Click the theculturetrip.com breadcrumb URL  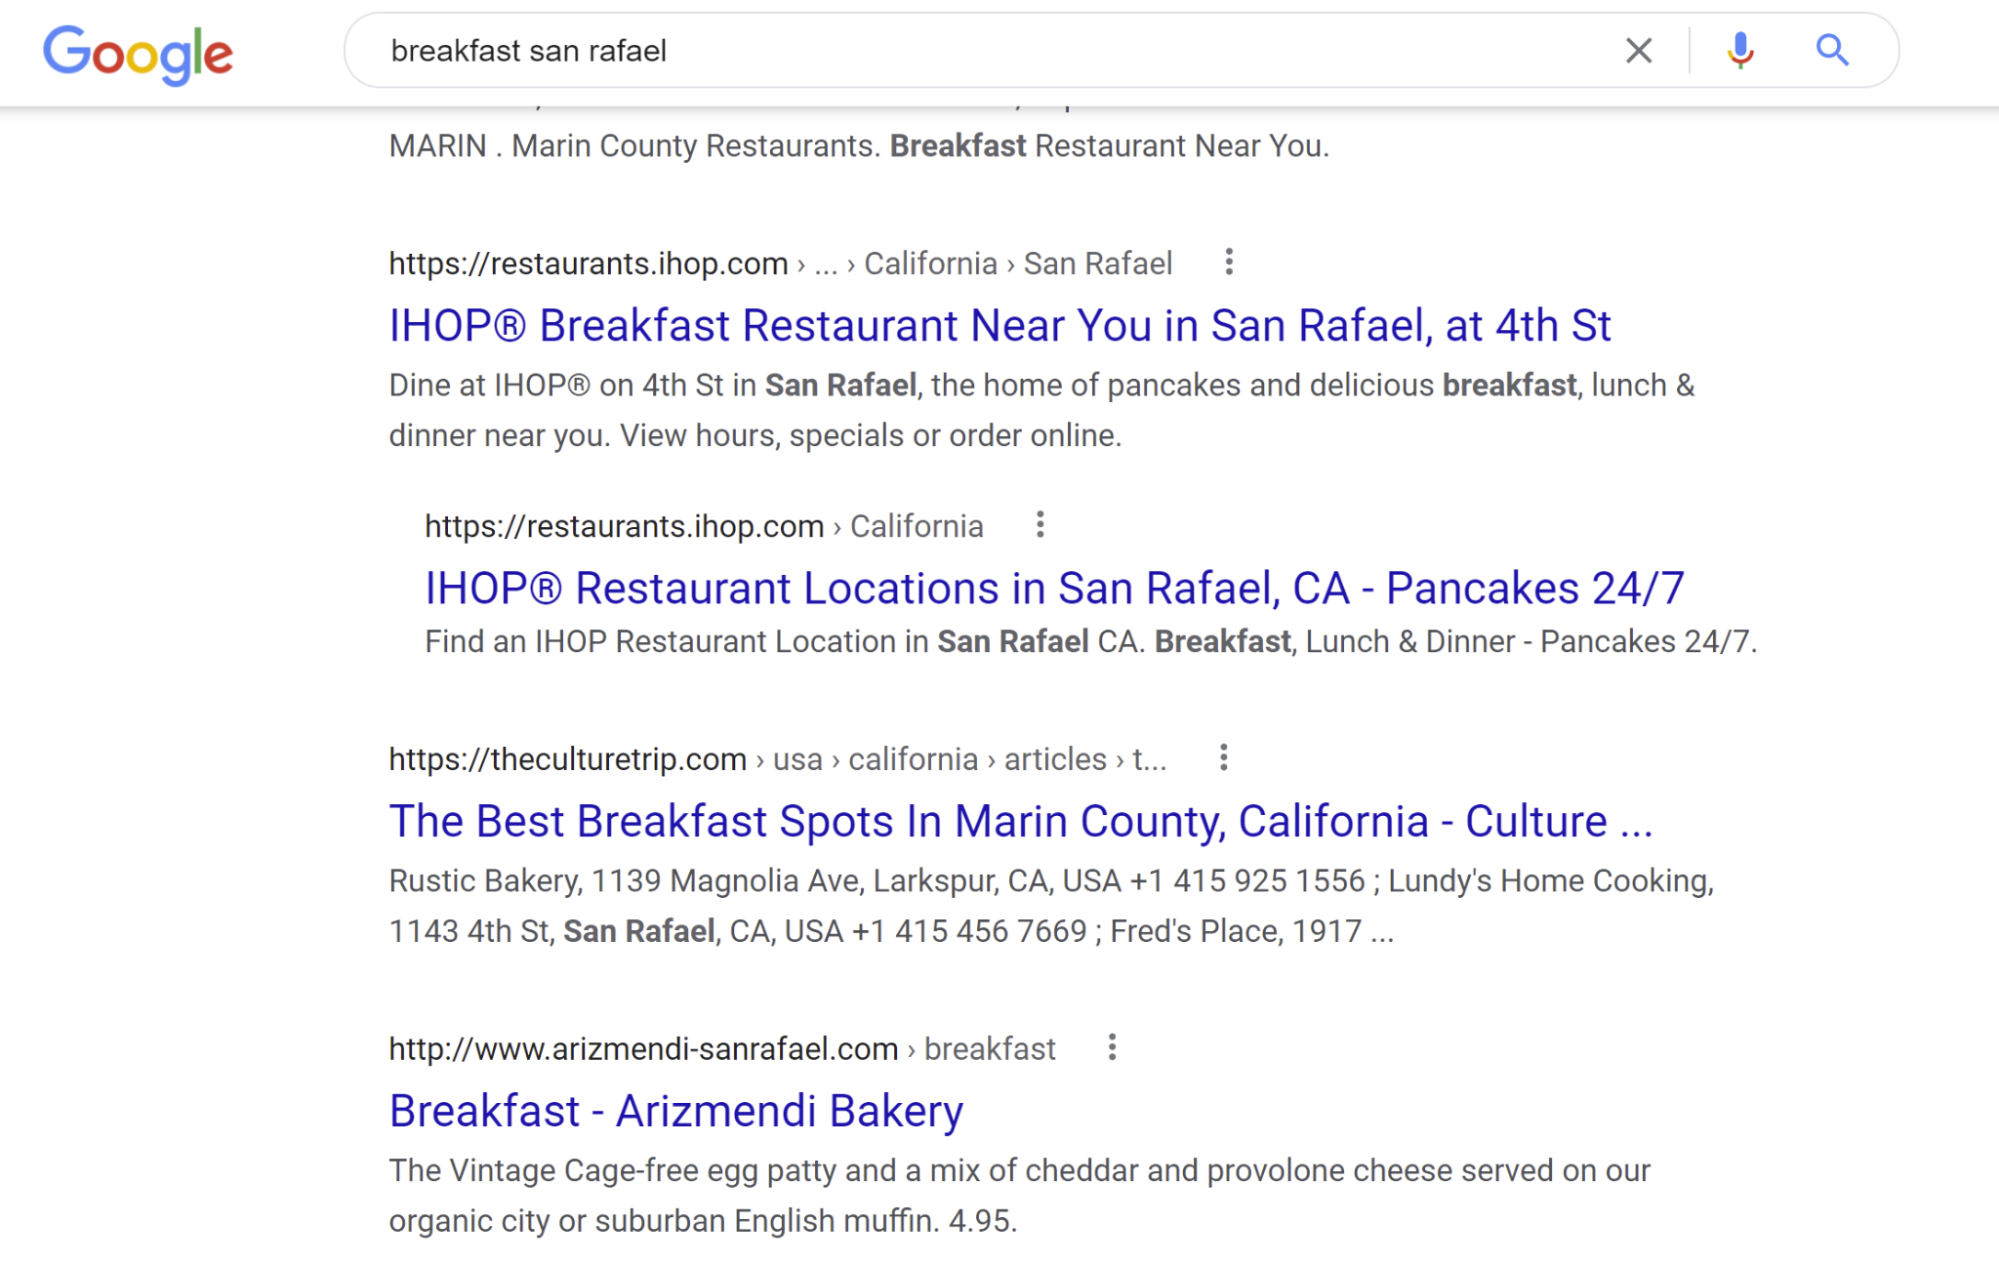click(x=777, y=760)
